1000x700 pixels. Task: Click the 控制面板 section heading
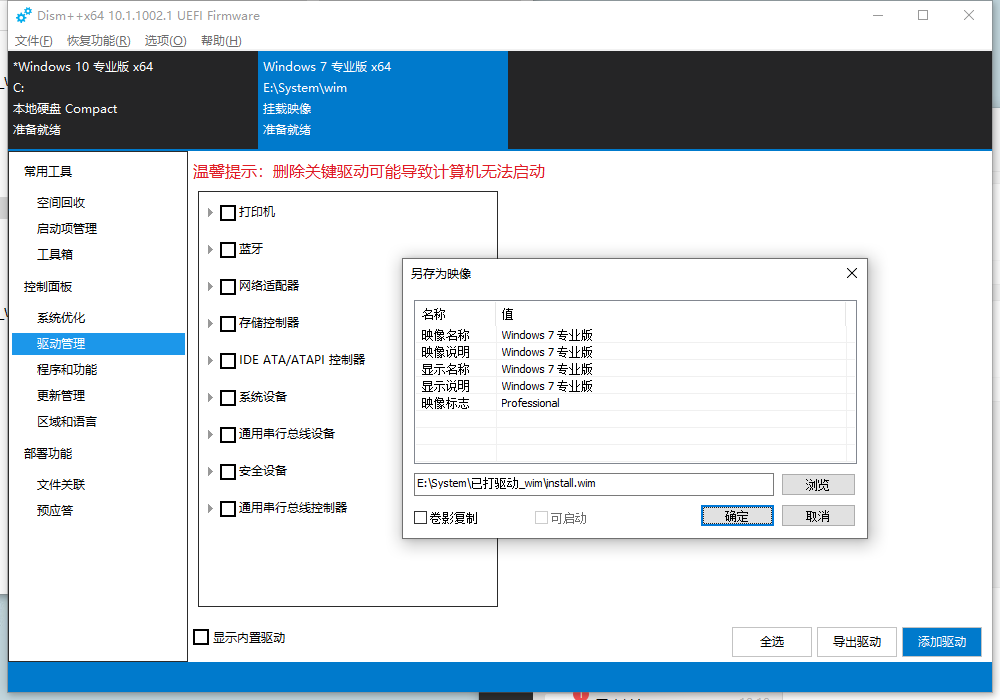click(48, 287)
